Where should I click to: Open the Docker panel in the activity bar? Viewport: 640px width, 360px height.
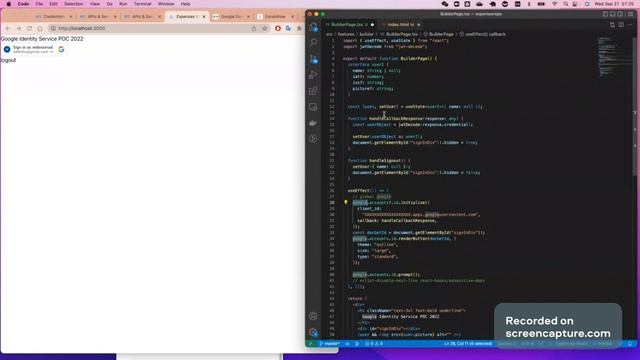click(313, 123)
